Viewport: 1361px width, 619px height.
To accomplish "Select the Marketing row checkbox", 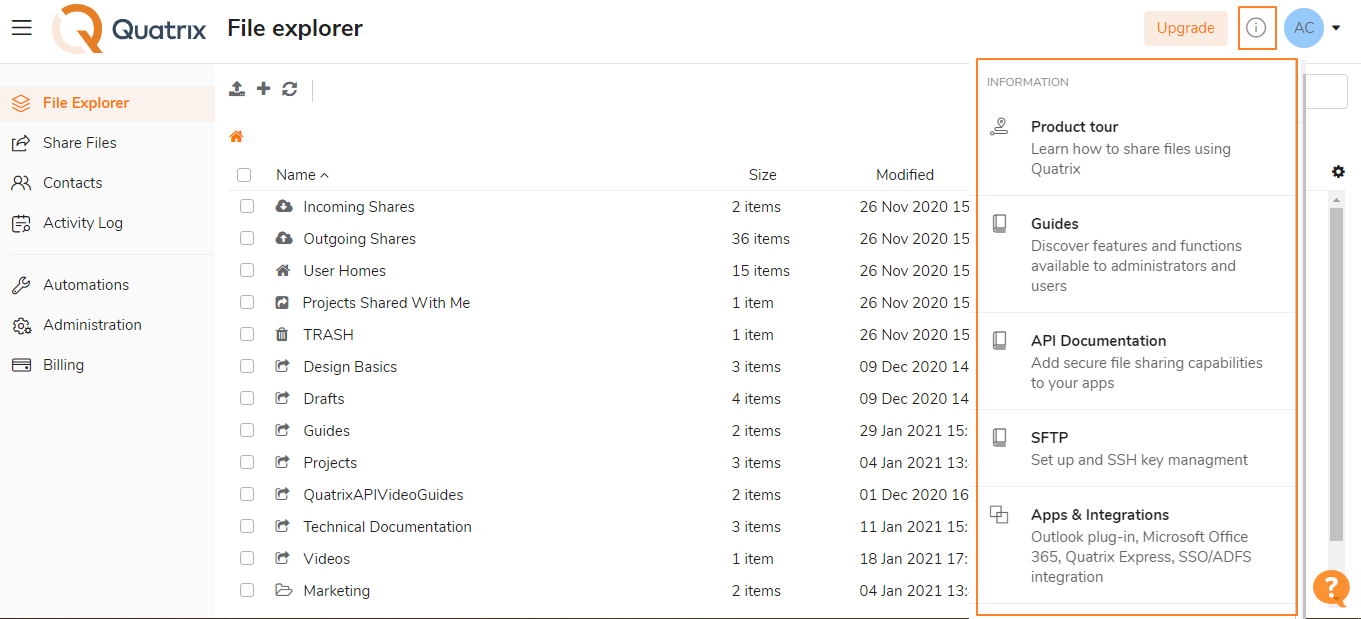I will tap(247, 591).
